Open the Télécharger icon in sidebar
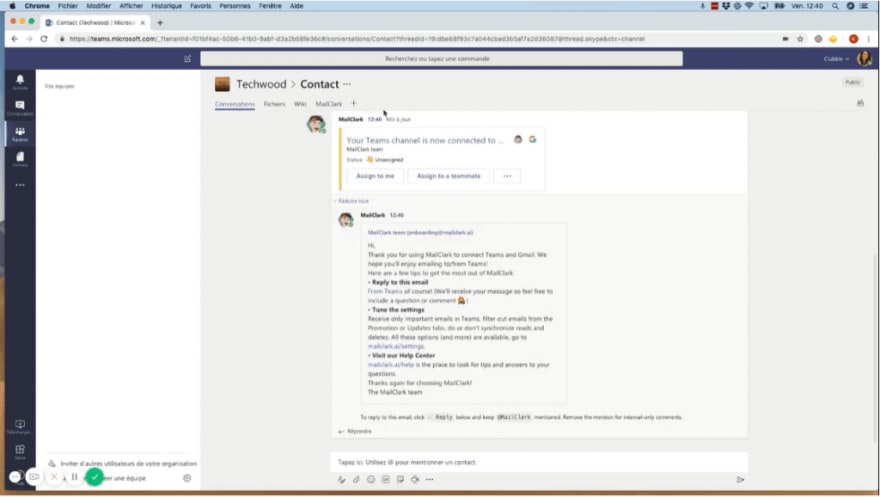 pos(20,426)
